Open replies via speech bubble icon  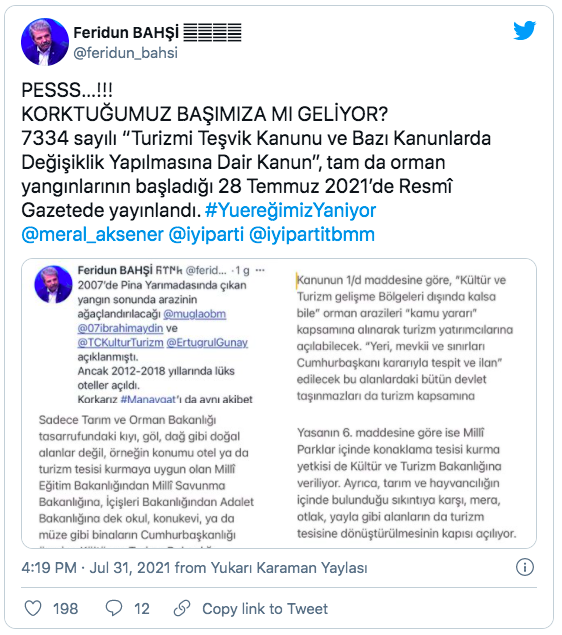[x=114, y=608]
